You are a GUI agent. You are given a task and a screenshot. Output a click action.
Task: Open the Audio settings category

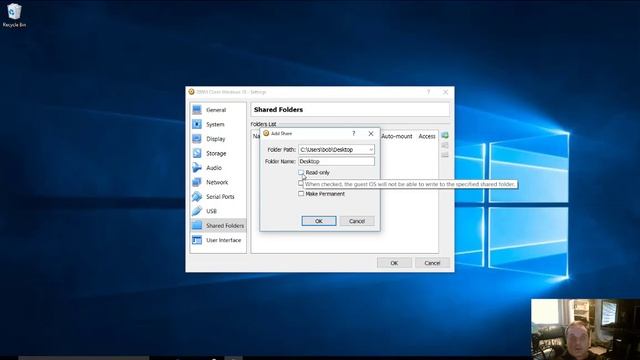click(218, 168)
